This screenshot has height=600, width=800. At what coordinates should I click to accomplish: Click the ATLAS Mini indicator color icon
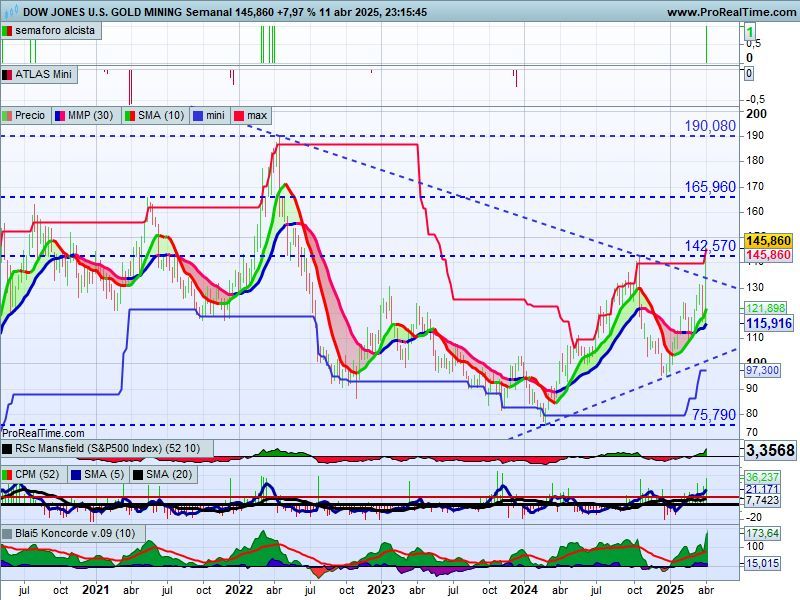[7, 74]
